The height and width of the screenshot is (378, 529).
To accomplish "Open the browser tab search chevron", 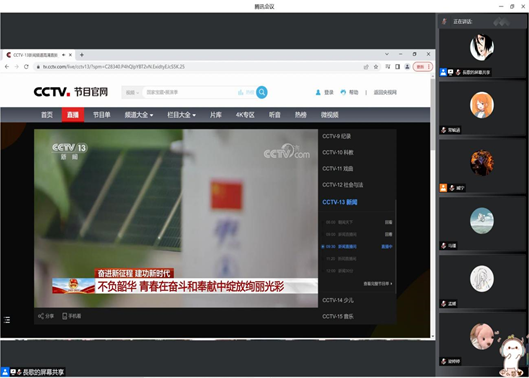I will 387,54.
